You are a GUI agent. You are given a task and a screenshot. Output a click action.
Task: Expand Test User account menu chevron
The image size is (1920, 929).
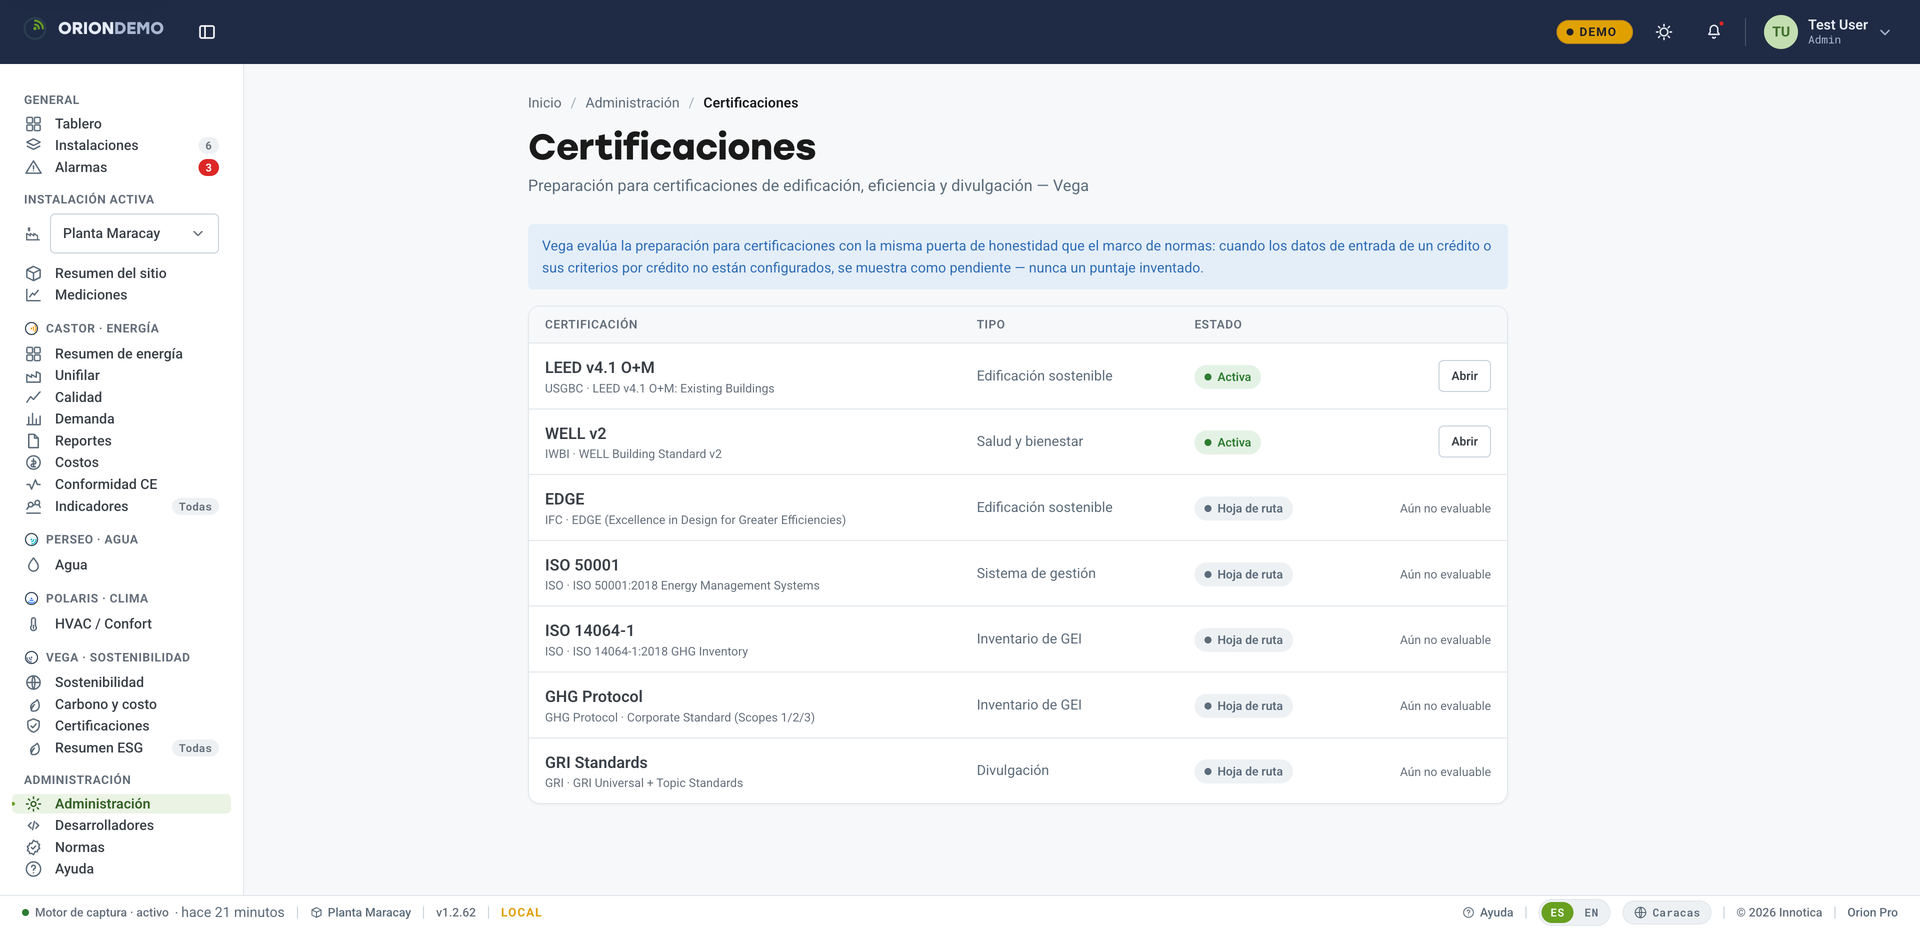[x=1885, y=32]
